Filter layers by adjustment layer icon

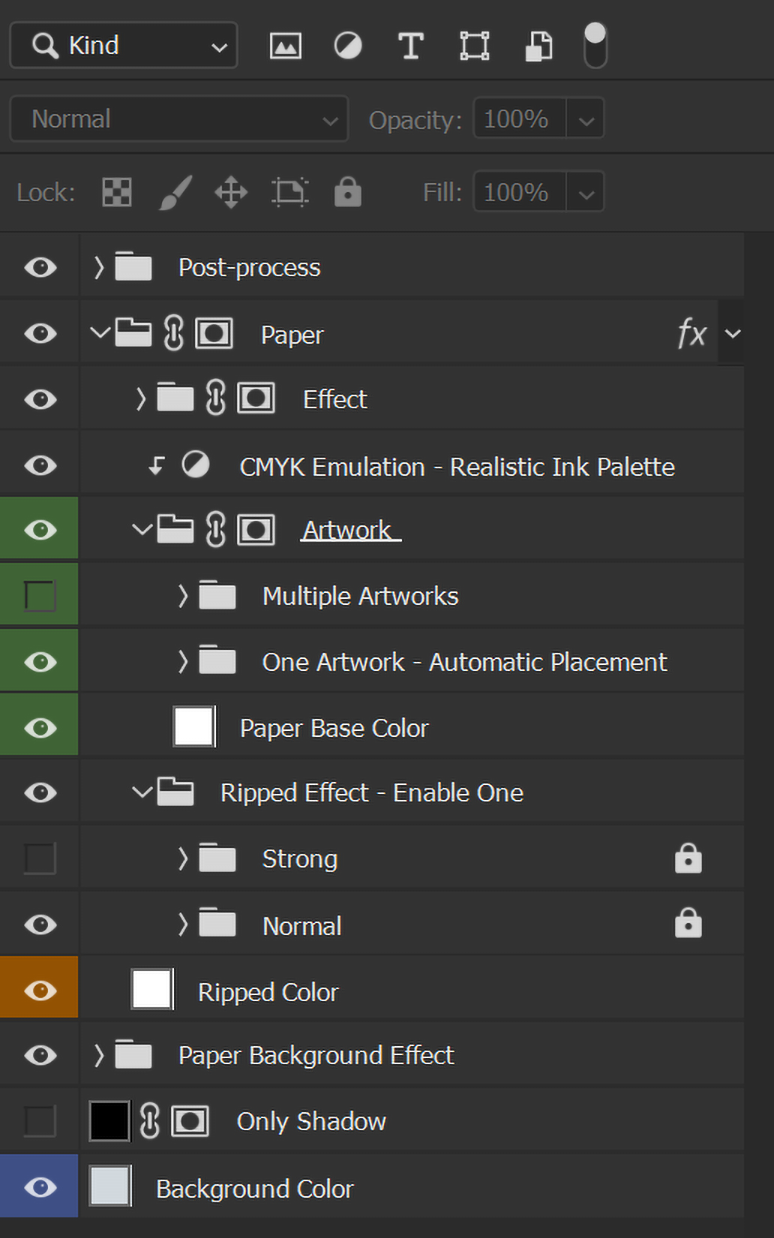pos(348,46)
